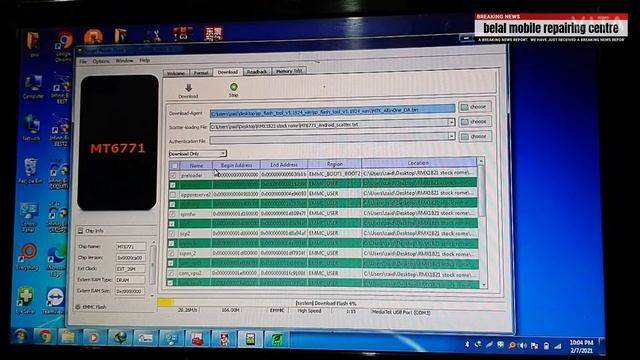640x360 pixels.
Task: Toggle checkbox of green row below opporeserve2
Action: [173, 204]
